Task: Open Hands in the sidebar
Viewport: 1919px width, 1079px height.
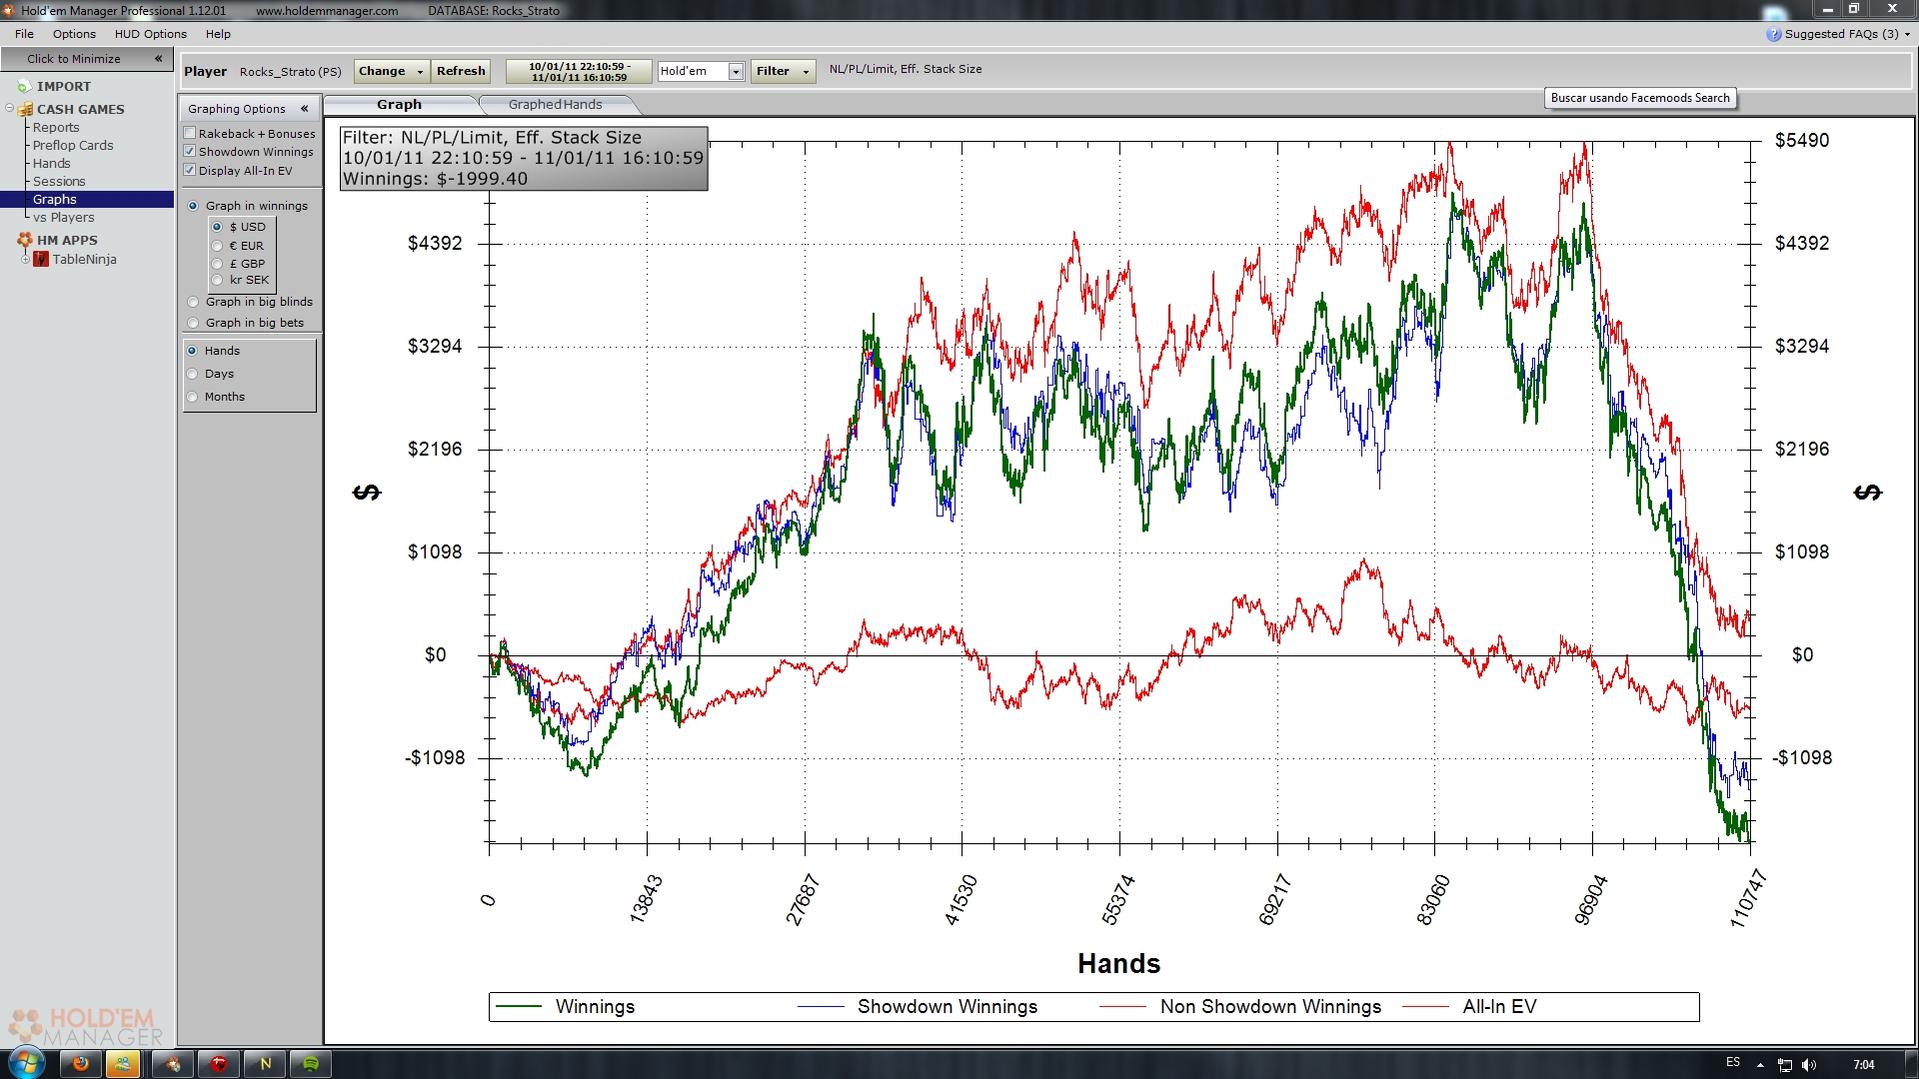Action: (x=51, y=164)
